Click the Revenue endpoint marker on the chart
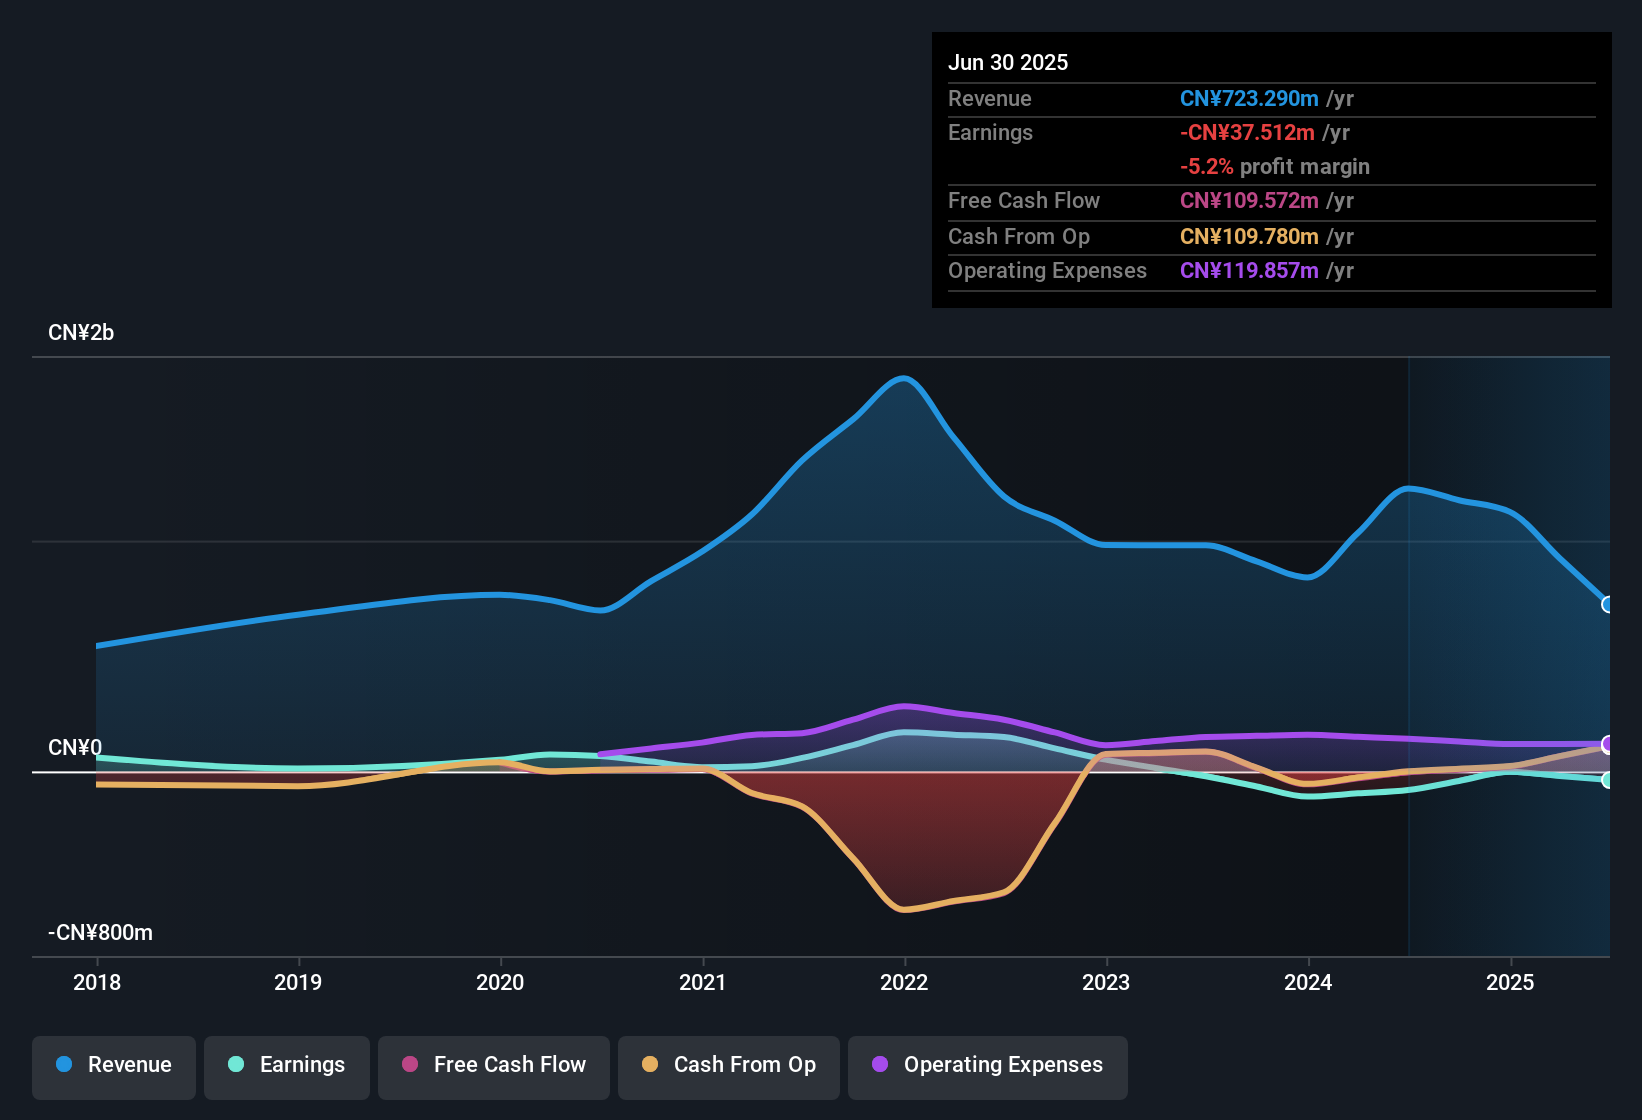The image size is (1642, 1120). [x=1607, y=605]
